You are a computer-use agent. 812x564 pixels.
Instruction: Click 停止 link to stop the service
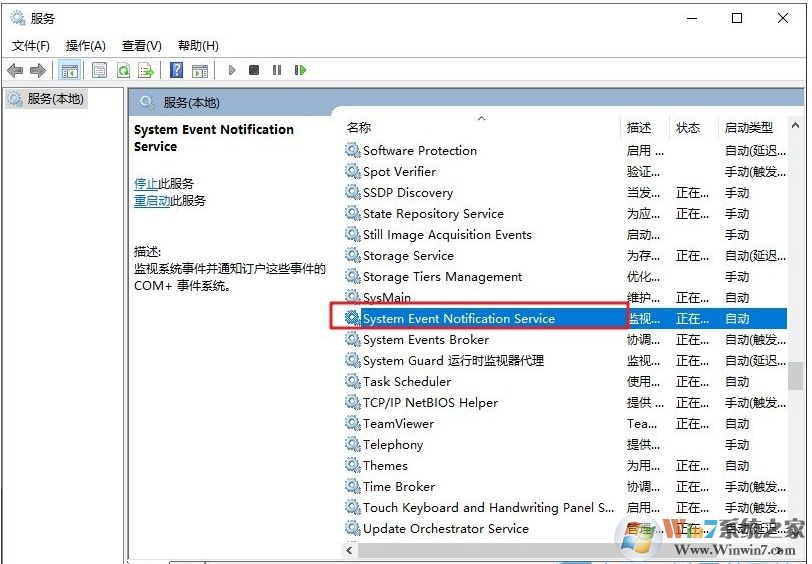146,183
